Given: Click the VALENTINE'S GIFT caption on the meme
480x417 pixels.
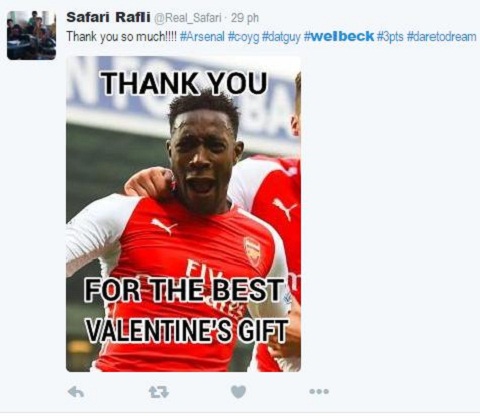Looking at the screenshot, I should (187, 330).
